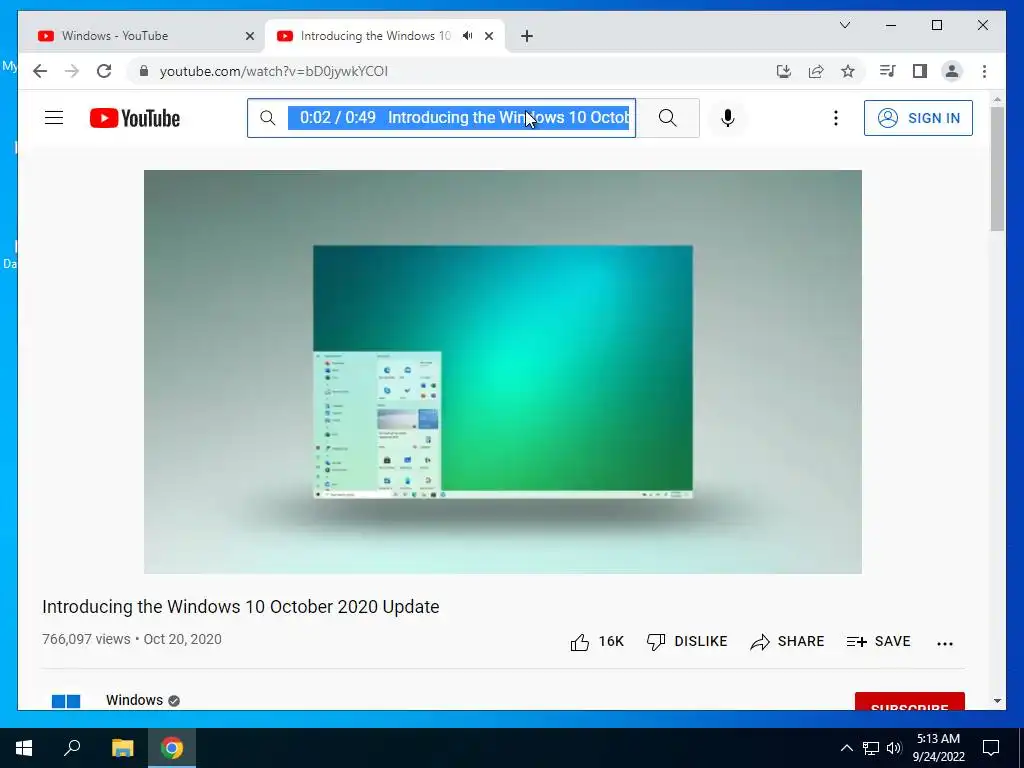Mute the tab via speaker icon
The height and width of the screenshot is (768, 1024).
[x=468, y=36]
